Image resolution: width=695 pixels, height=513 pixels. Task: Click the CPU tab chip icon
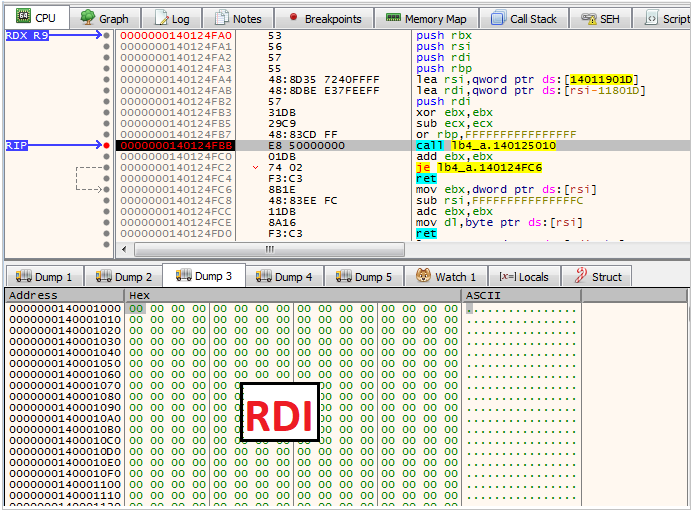(x=23, y=16)
